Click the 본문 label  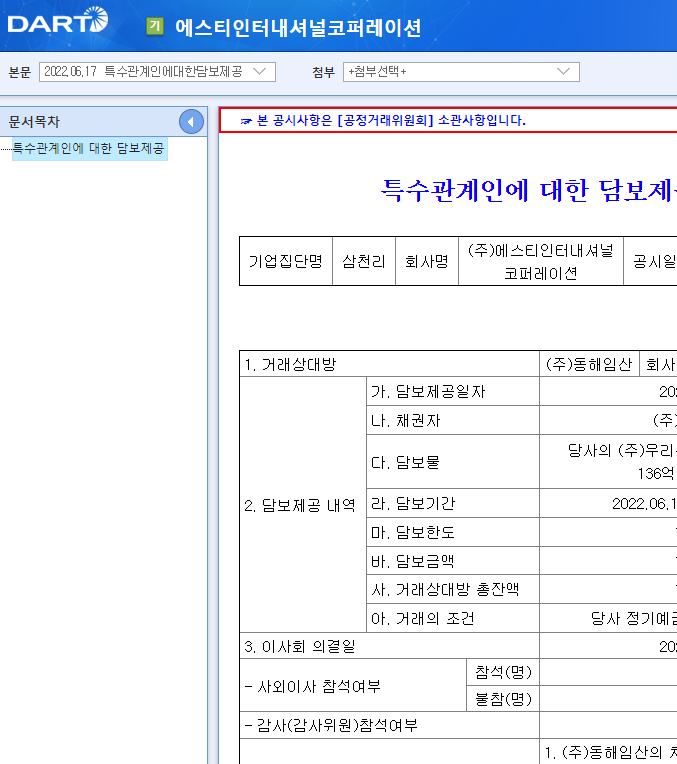[x=19, y=72]
